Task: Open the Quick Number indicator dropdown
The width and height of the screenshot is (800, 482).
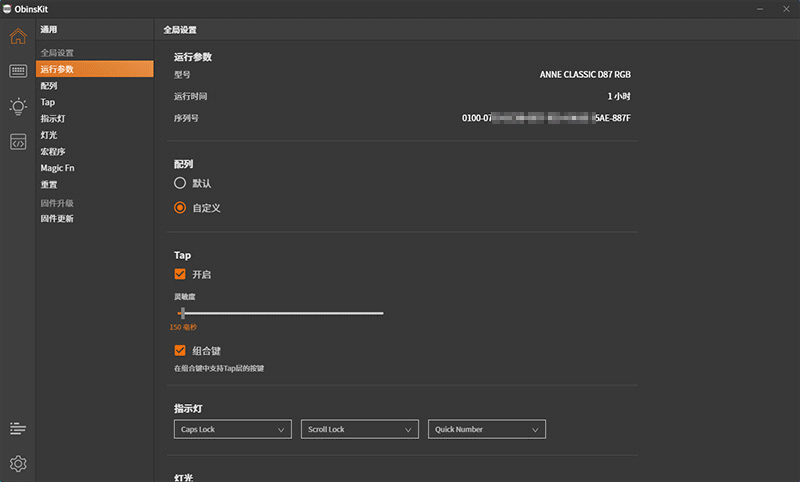Action: click(x=487, y=429)
